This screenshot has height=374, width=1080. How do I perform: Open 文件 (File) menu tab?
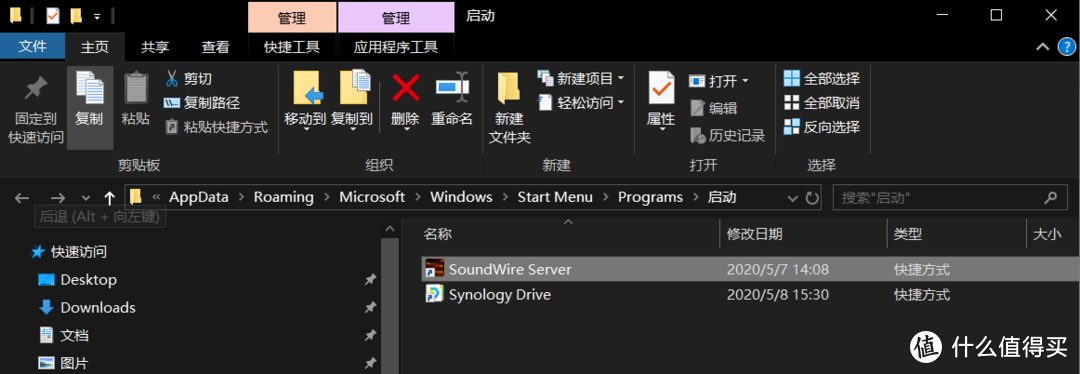pos(32,46)
